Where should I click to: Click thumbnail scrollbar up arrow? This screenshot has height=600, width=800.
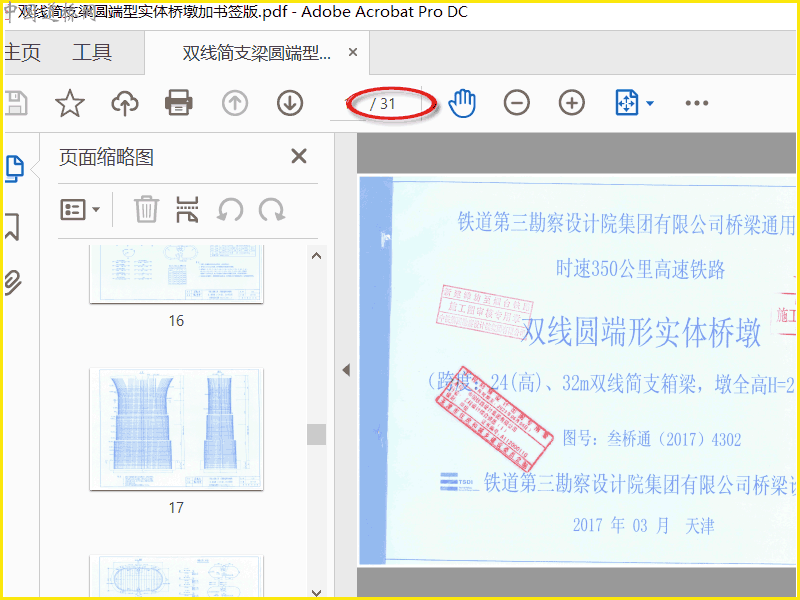(x=316, y=256)
